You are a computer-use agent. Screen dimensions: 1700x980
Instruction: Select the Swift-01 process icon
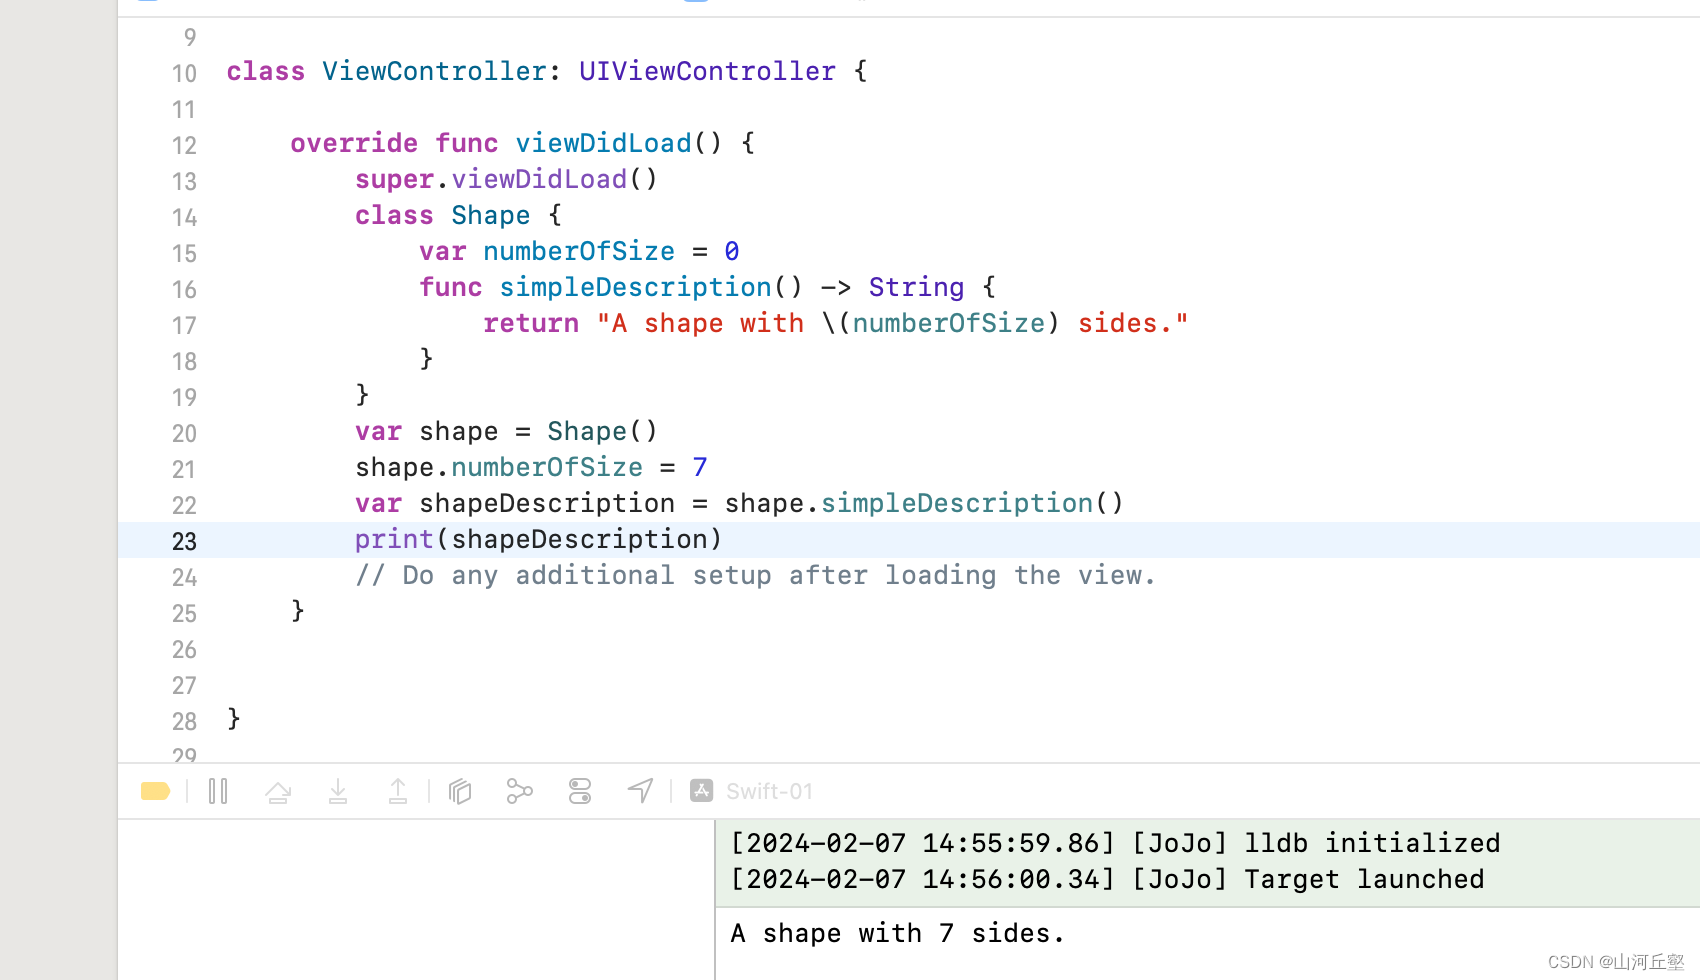coord(702,791)
